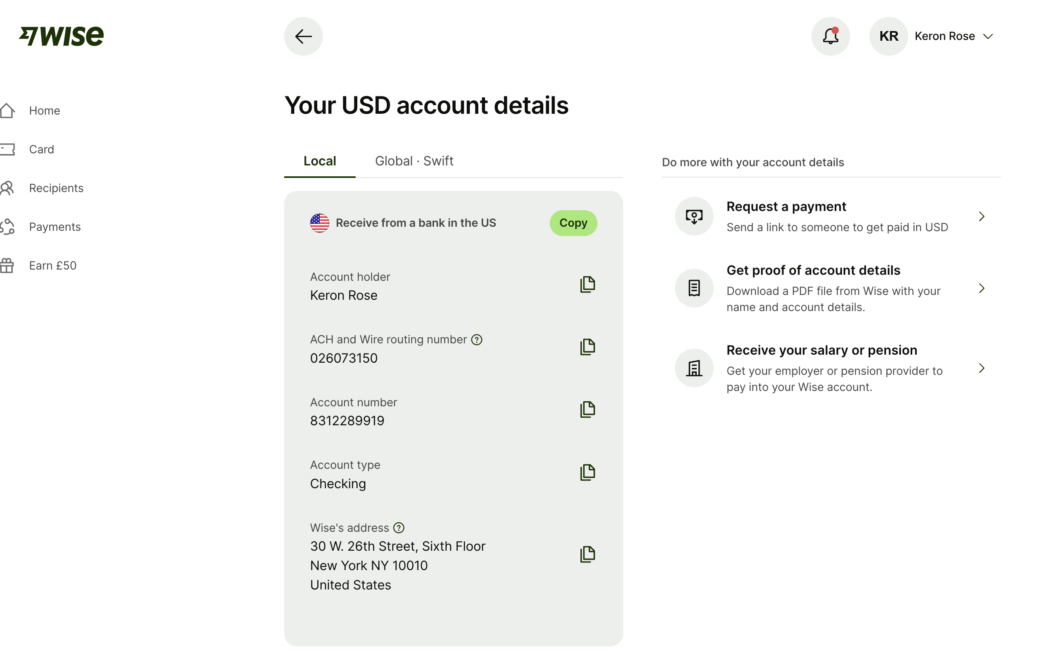
Task: Click the routing number help icon
Action: pyautogui.click(x=477, y=339)
